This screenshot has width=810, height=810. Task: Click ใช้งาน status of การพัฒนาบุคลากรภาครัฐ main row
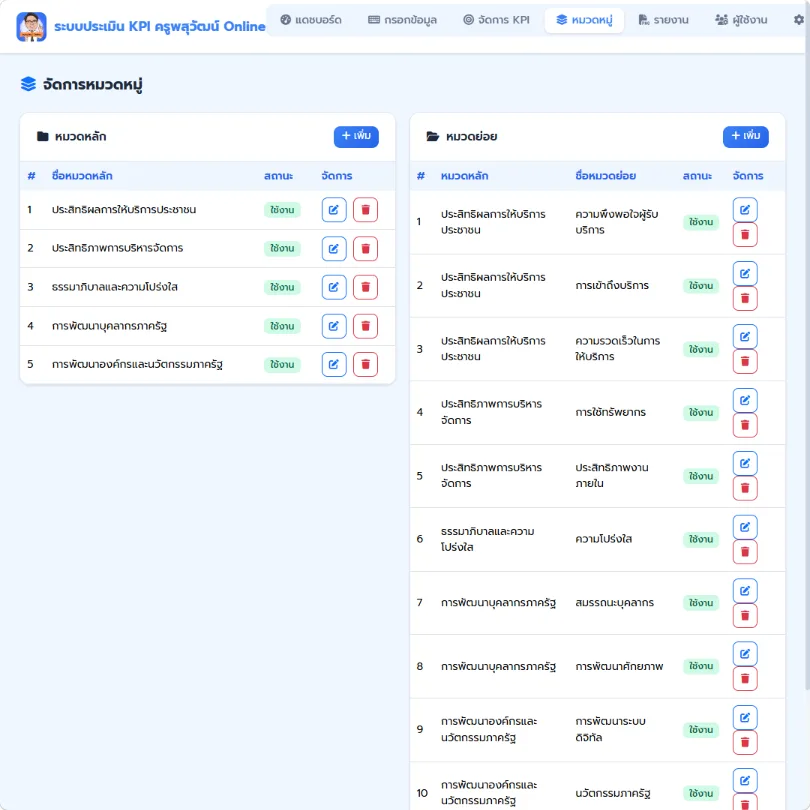tap(282, 326)
